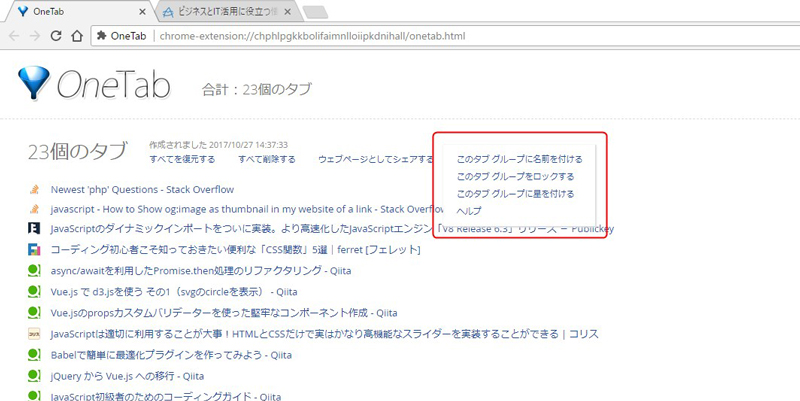Viewport: 800px width, 401px height.
Task: Click the コリス favicon beside the slider article
Action: tap(34, 334)
